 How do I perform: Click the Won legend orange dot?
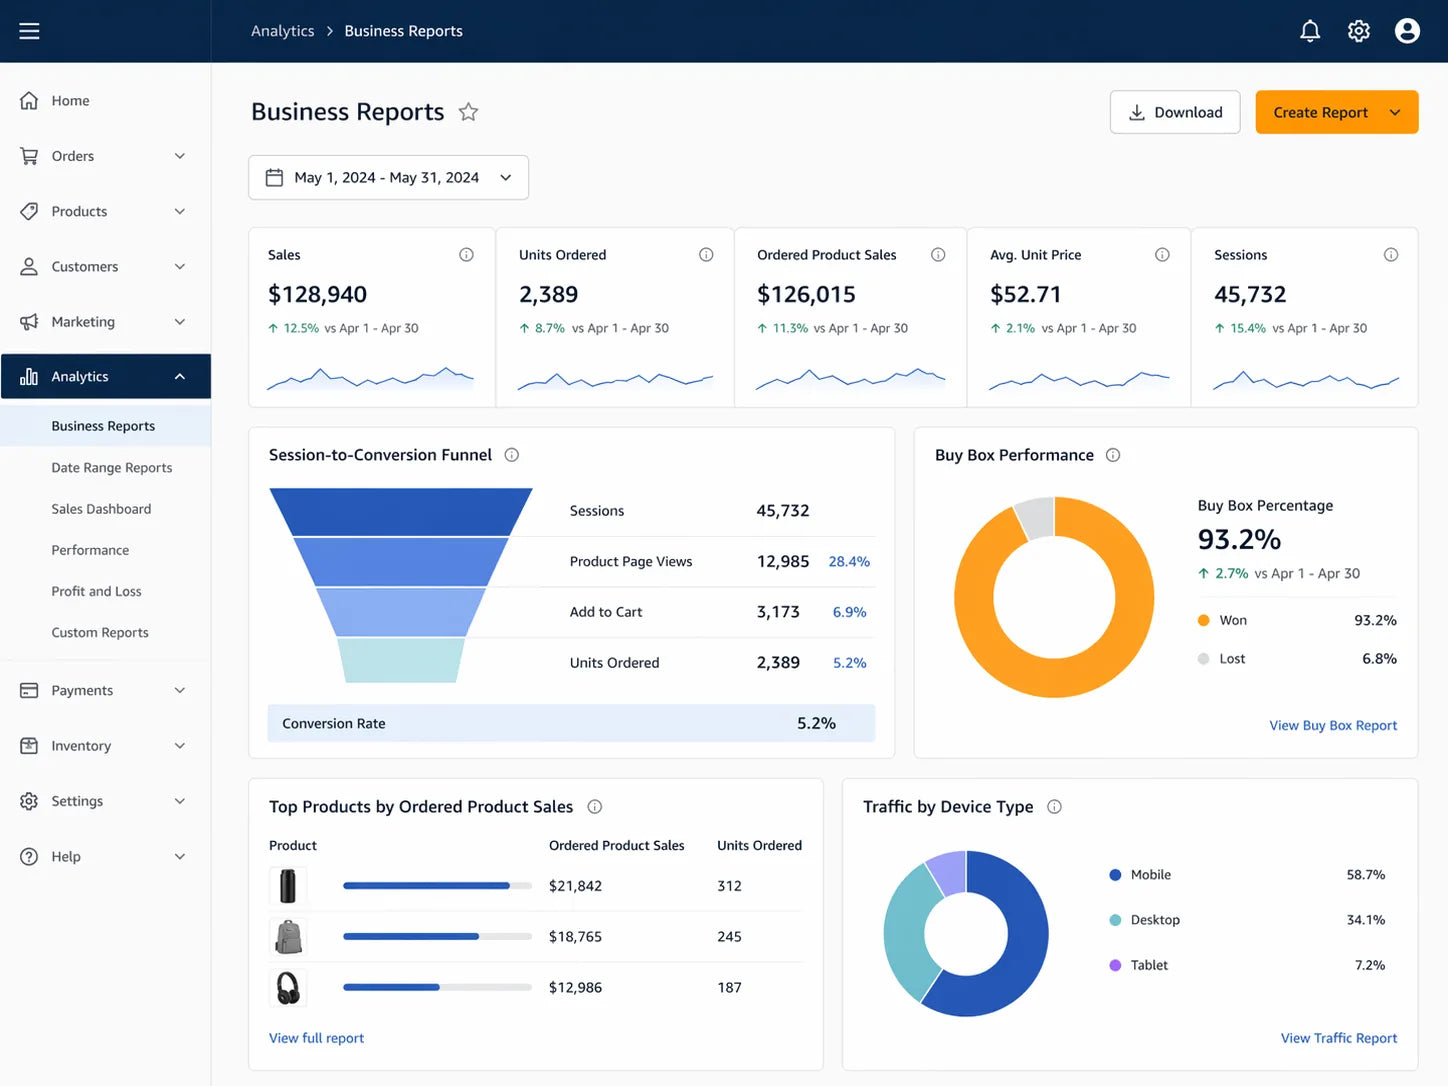click(1204, 620)
